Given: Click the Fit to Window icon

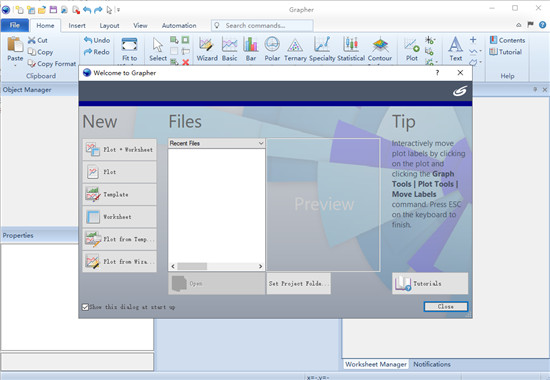Looking at the screenshot, I should (129, 49).
